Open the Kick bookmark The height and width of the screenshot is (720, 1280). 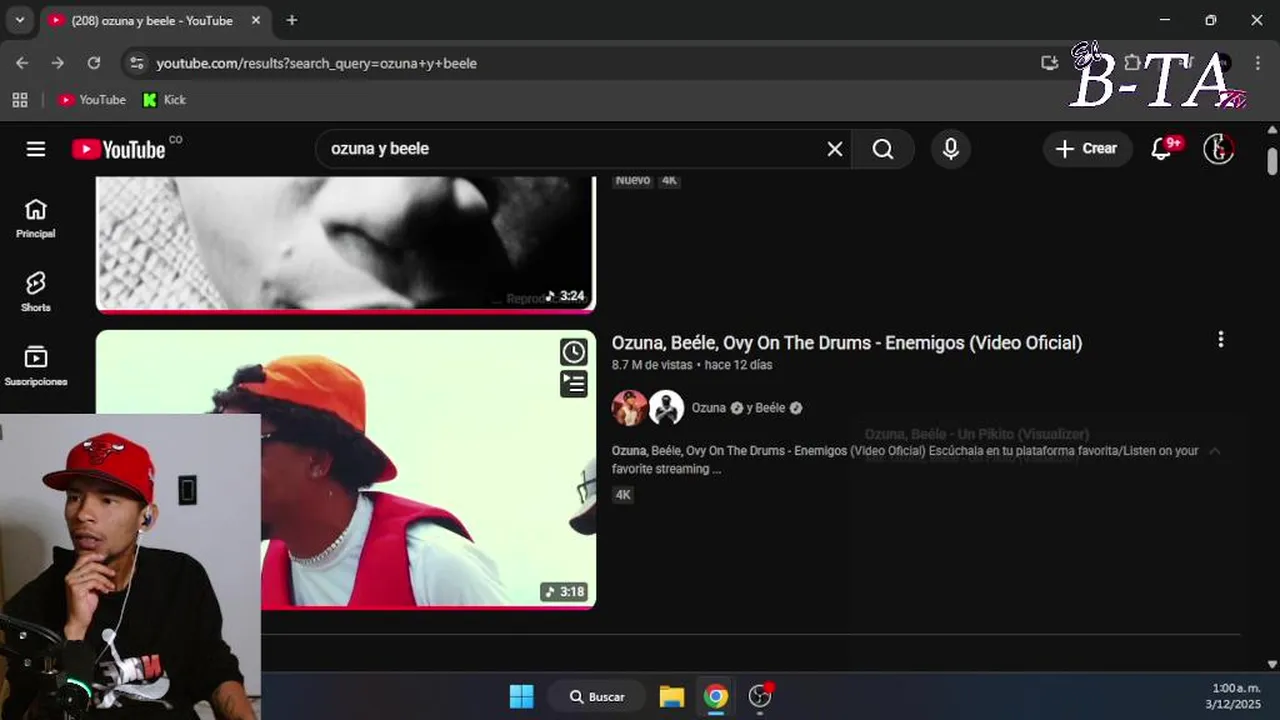(164, 100)
